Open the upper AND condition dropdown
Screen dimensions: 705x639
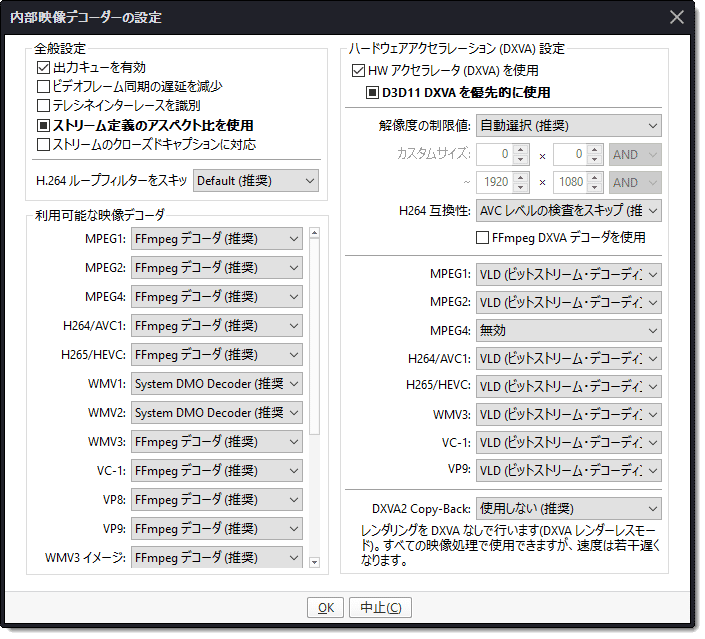tap(635, 155)
